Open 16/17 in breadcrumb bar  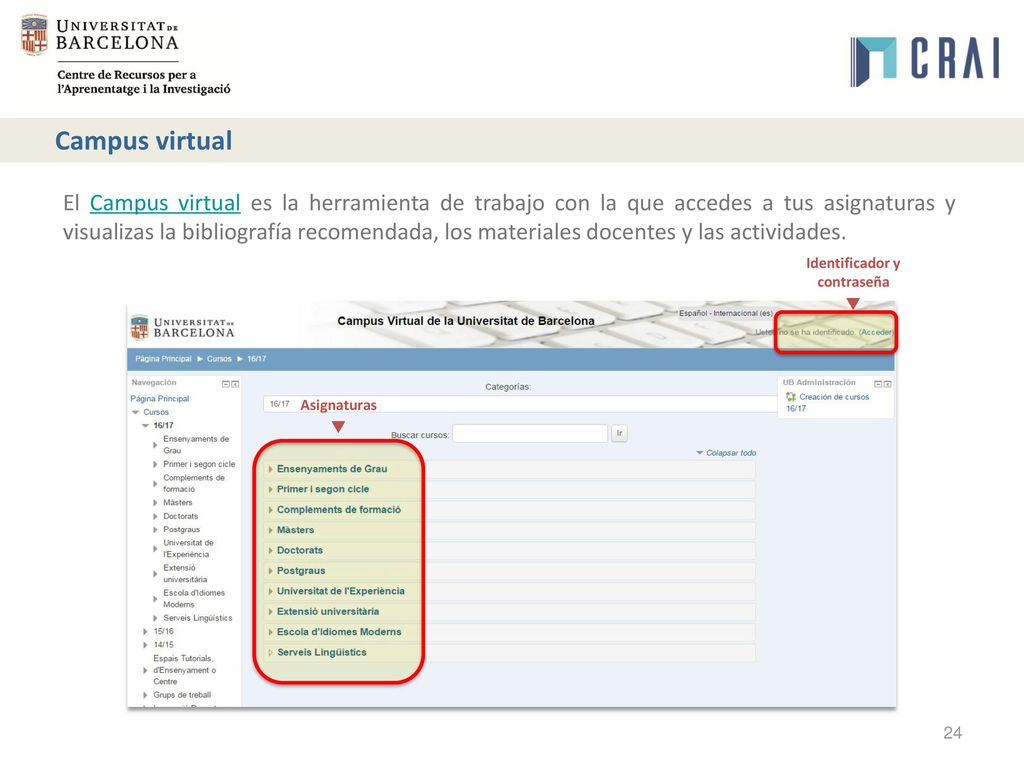[257, 359]
